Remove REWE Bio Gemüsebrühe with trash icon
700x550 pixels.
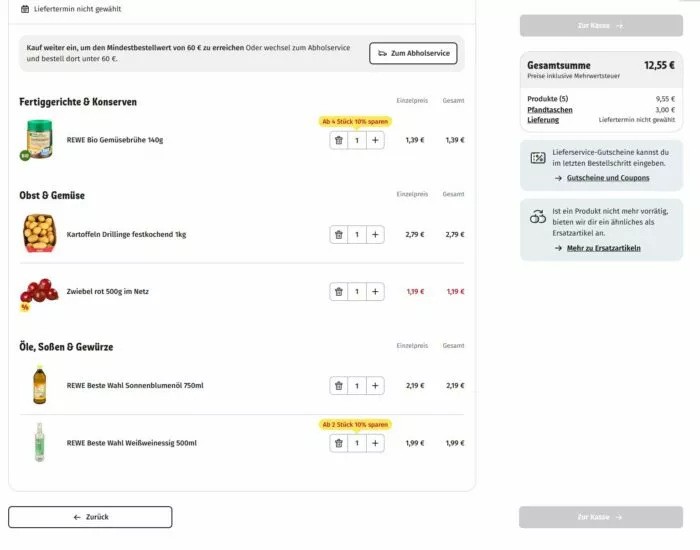coord(338,141)
